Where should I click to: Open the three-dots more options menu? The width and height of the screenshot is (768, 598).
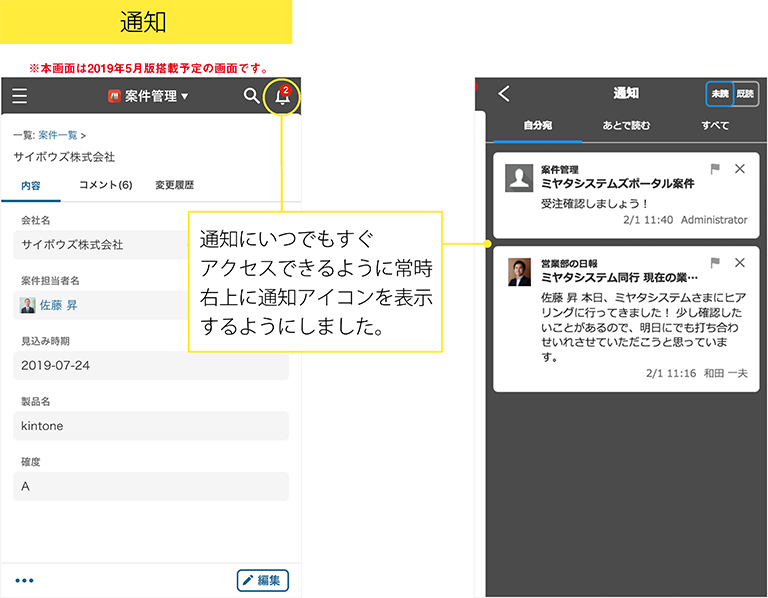(24, 581)
